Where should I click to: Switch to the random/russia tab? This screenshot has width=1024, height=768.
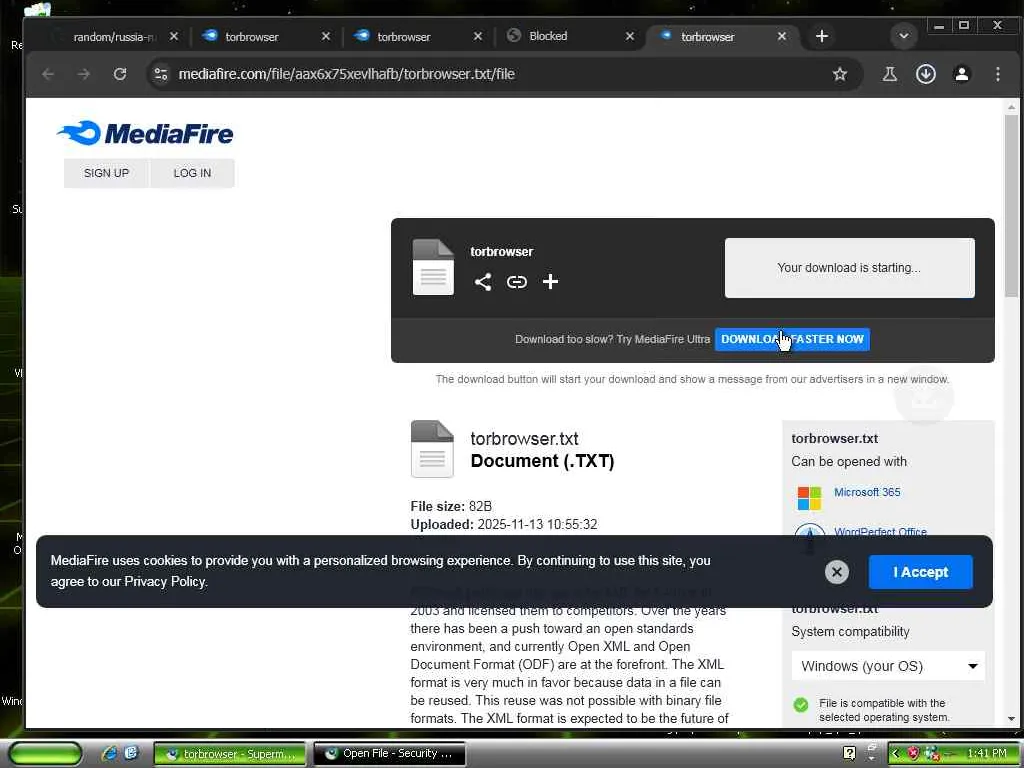pyautogui.click(x=114, y=37)
